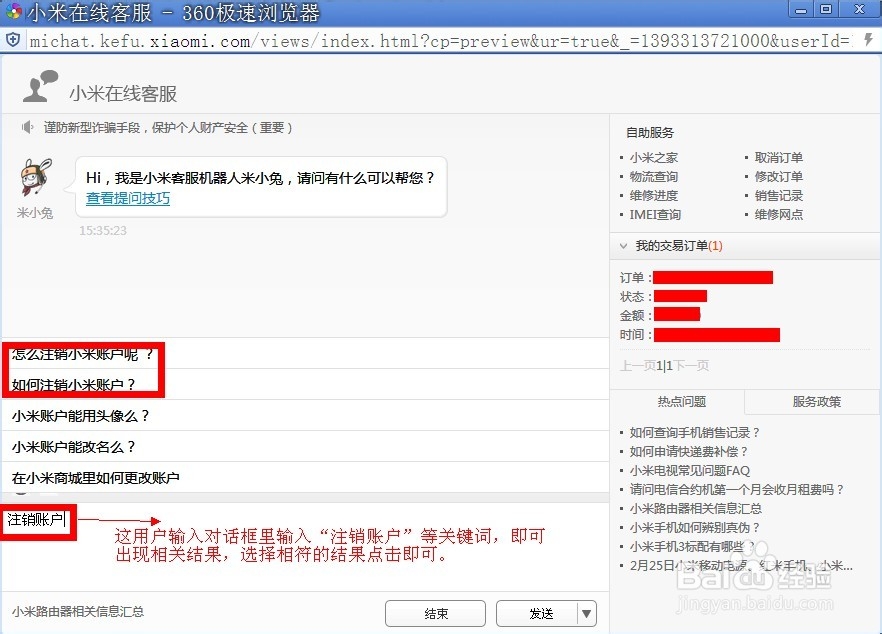
Task: Click the security shield icon in address bar
Action: point(13,40)
